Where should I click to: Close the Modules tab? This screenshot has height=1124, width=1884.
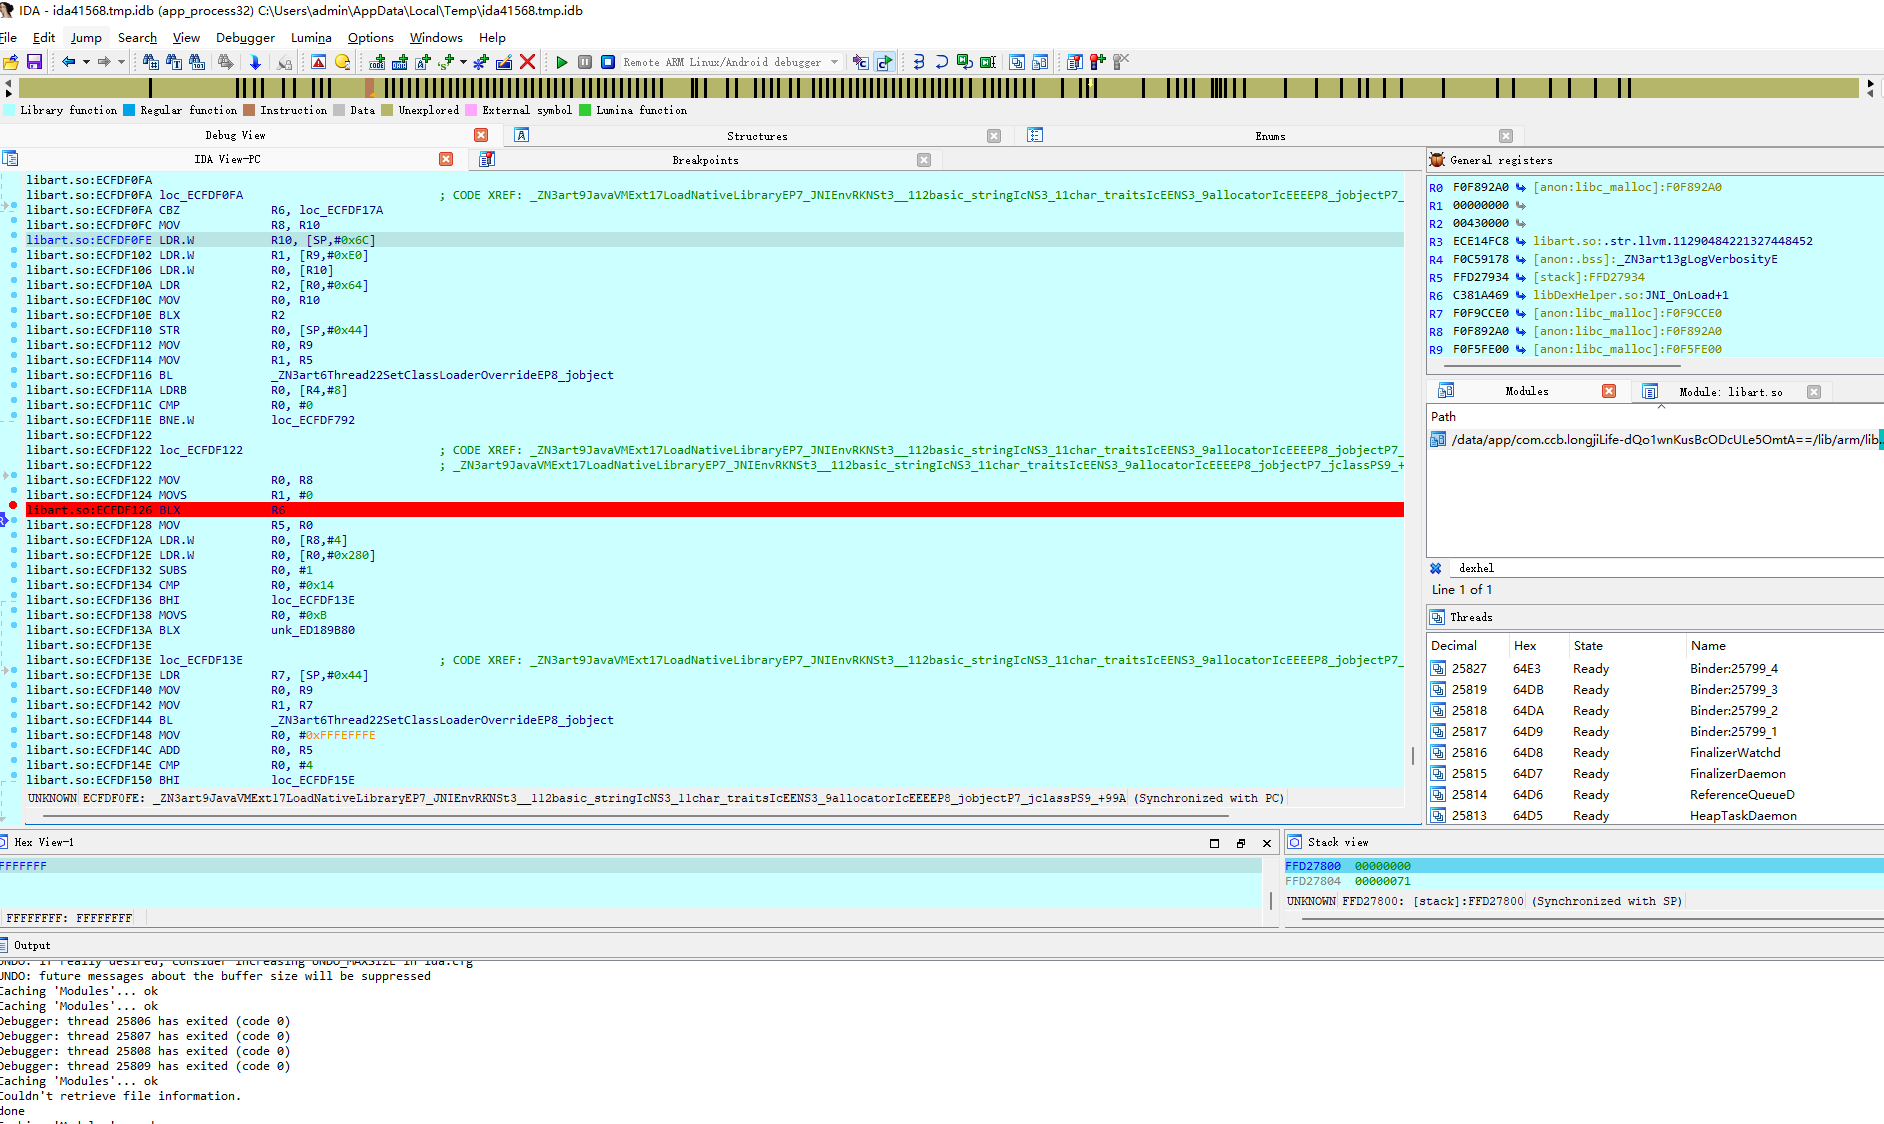tap(1609, 391)
